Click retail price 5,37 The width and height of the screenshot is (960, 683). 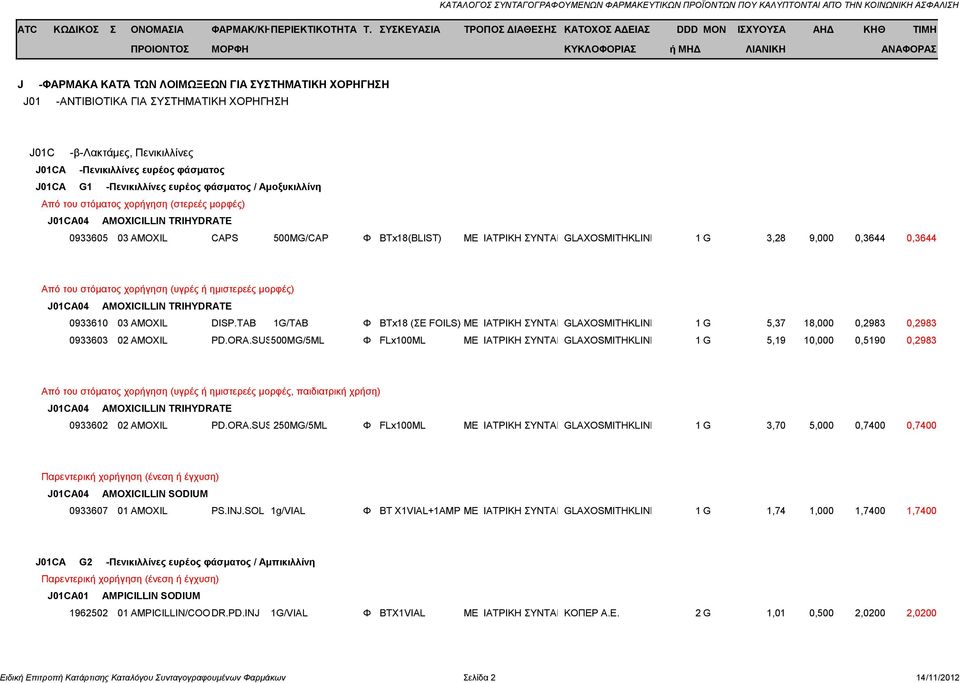click(776, 323)
